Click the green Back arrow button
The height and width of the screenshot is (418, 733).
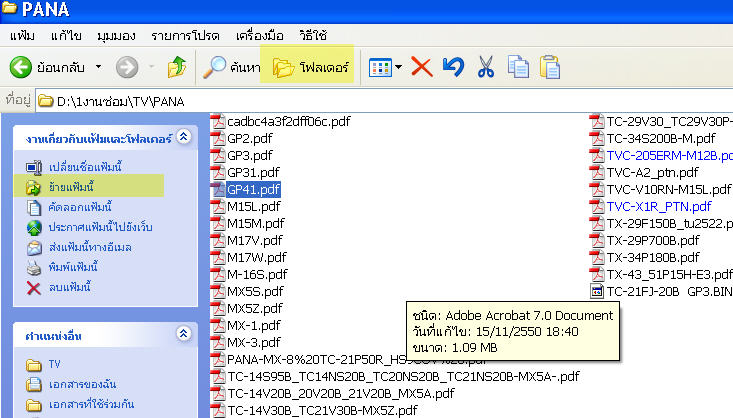[x=21, y=67]
